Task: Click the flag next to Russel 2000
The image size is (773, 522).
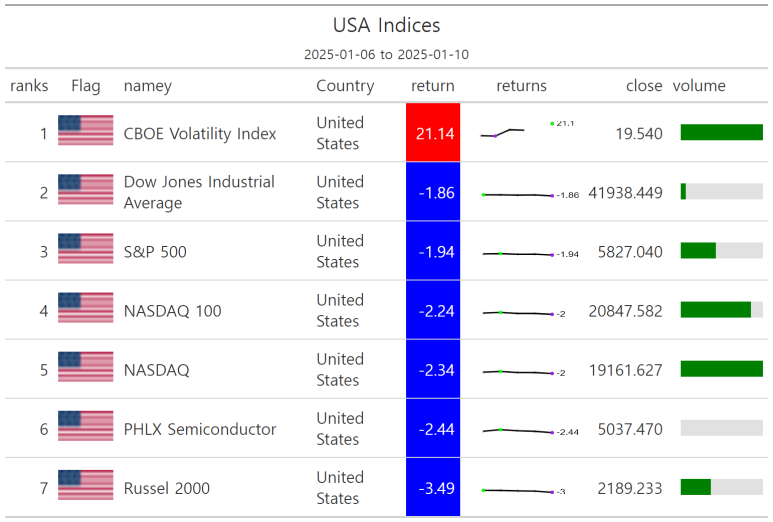Action: 86,485
